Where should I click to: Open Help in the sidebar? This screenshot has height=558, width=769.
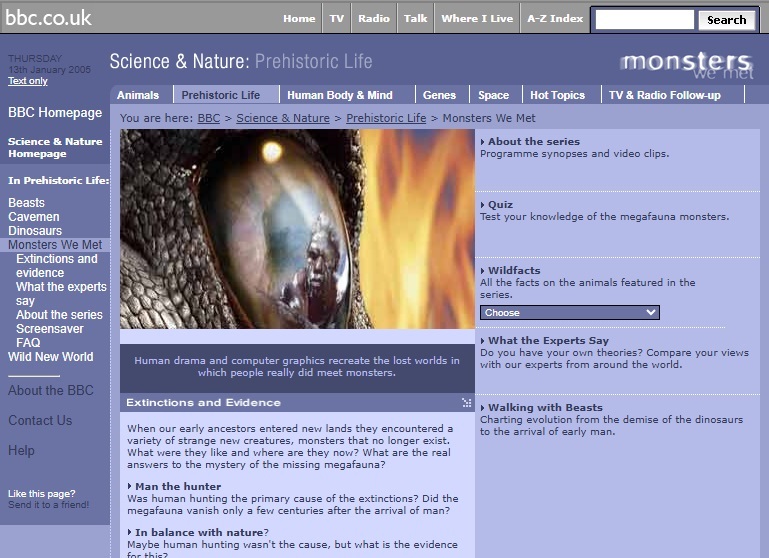pyautogui.click(x=21, y=450)
